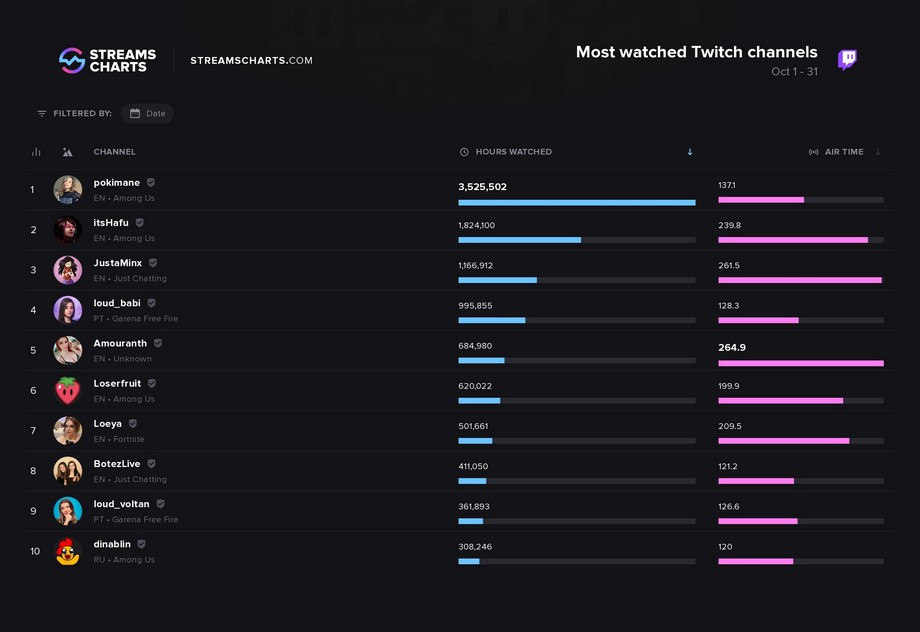Click the purple Twitch logo icon
The height and width of the screenshot is (632, 920).
click(847, 59)
